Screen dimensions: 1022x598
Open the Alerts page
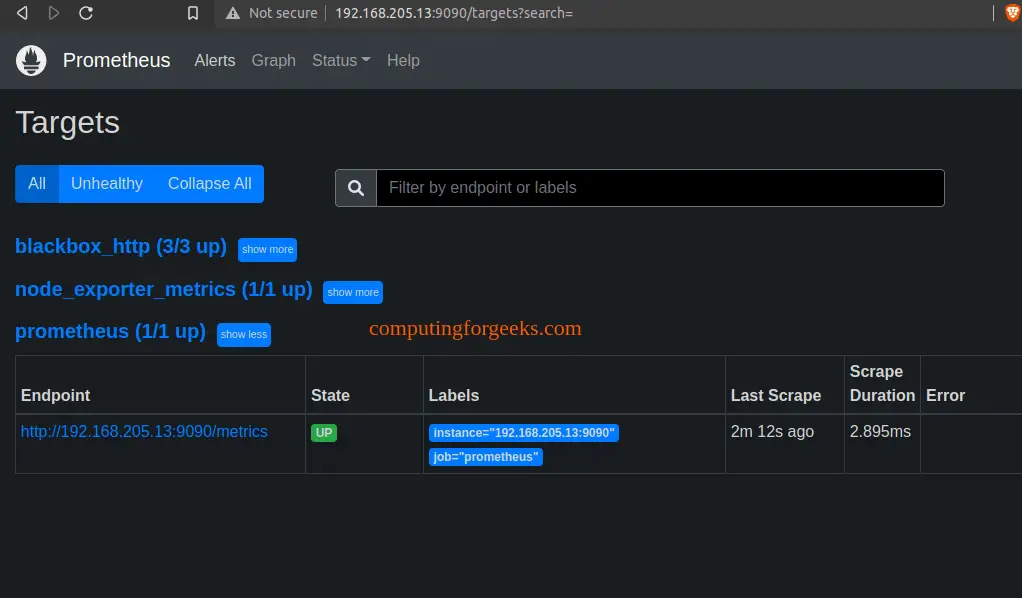pyautogui.click(x=215, y=60)
